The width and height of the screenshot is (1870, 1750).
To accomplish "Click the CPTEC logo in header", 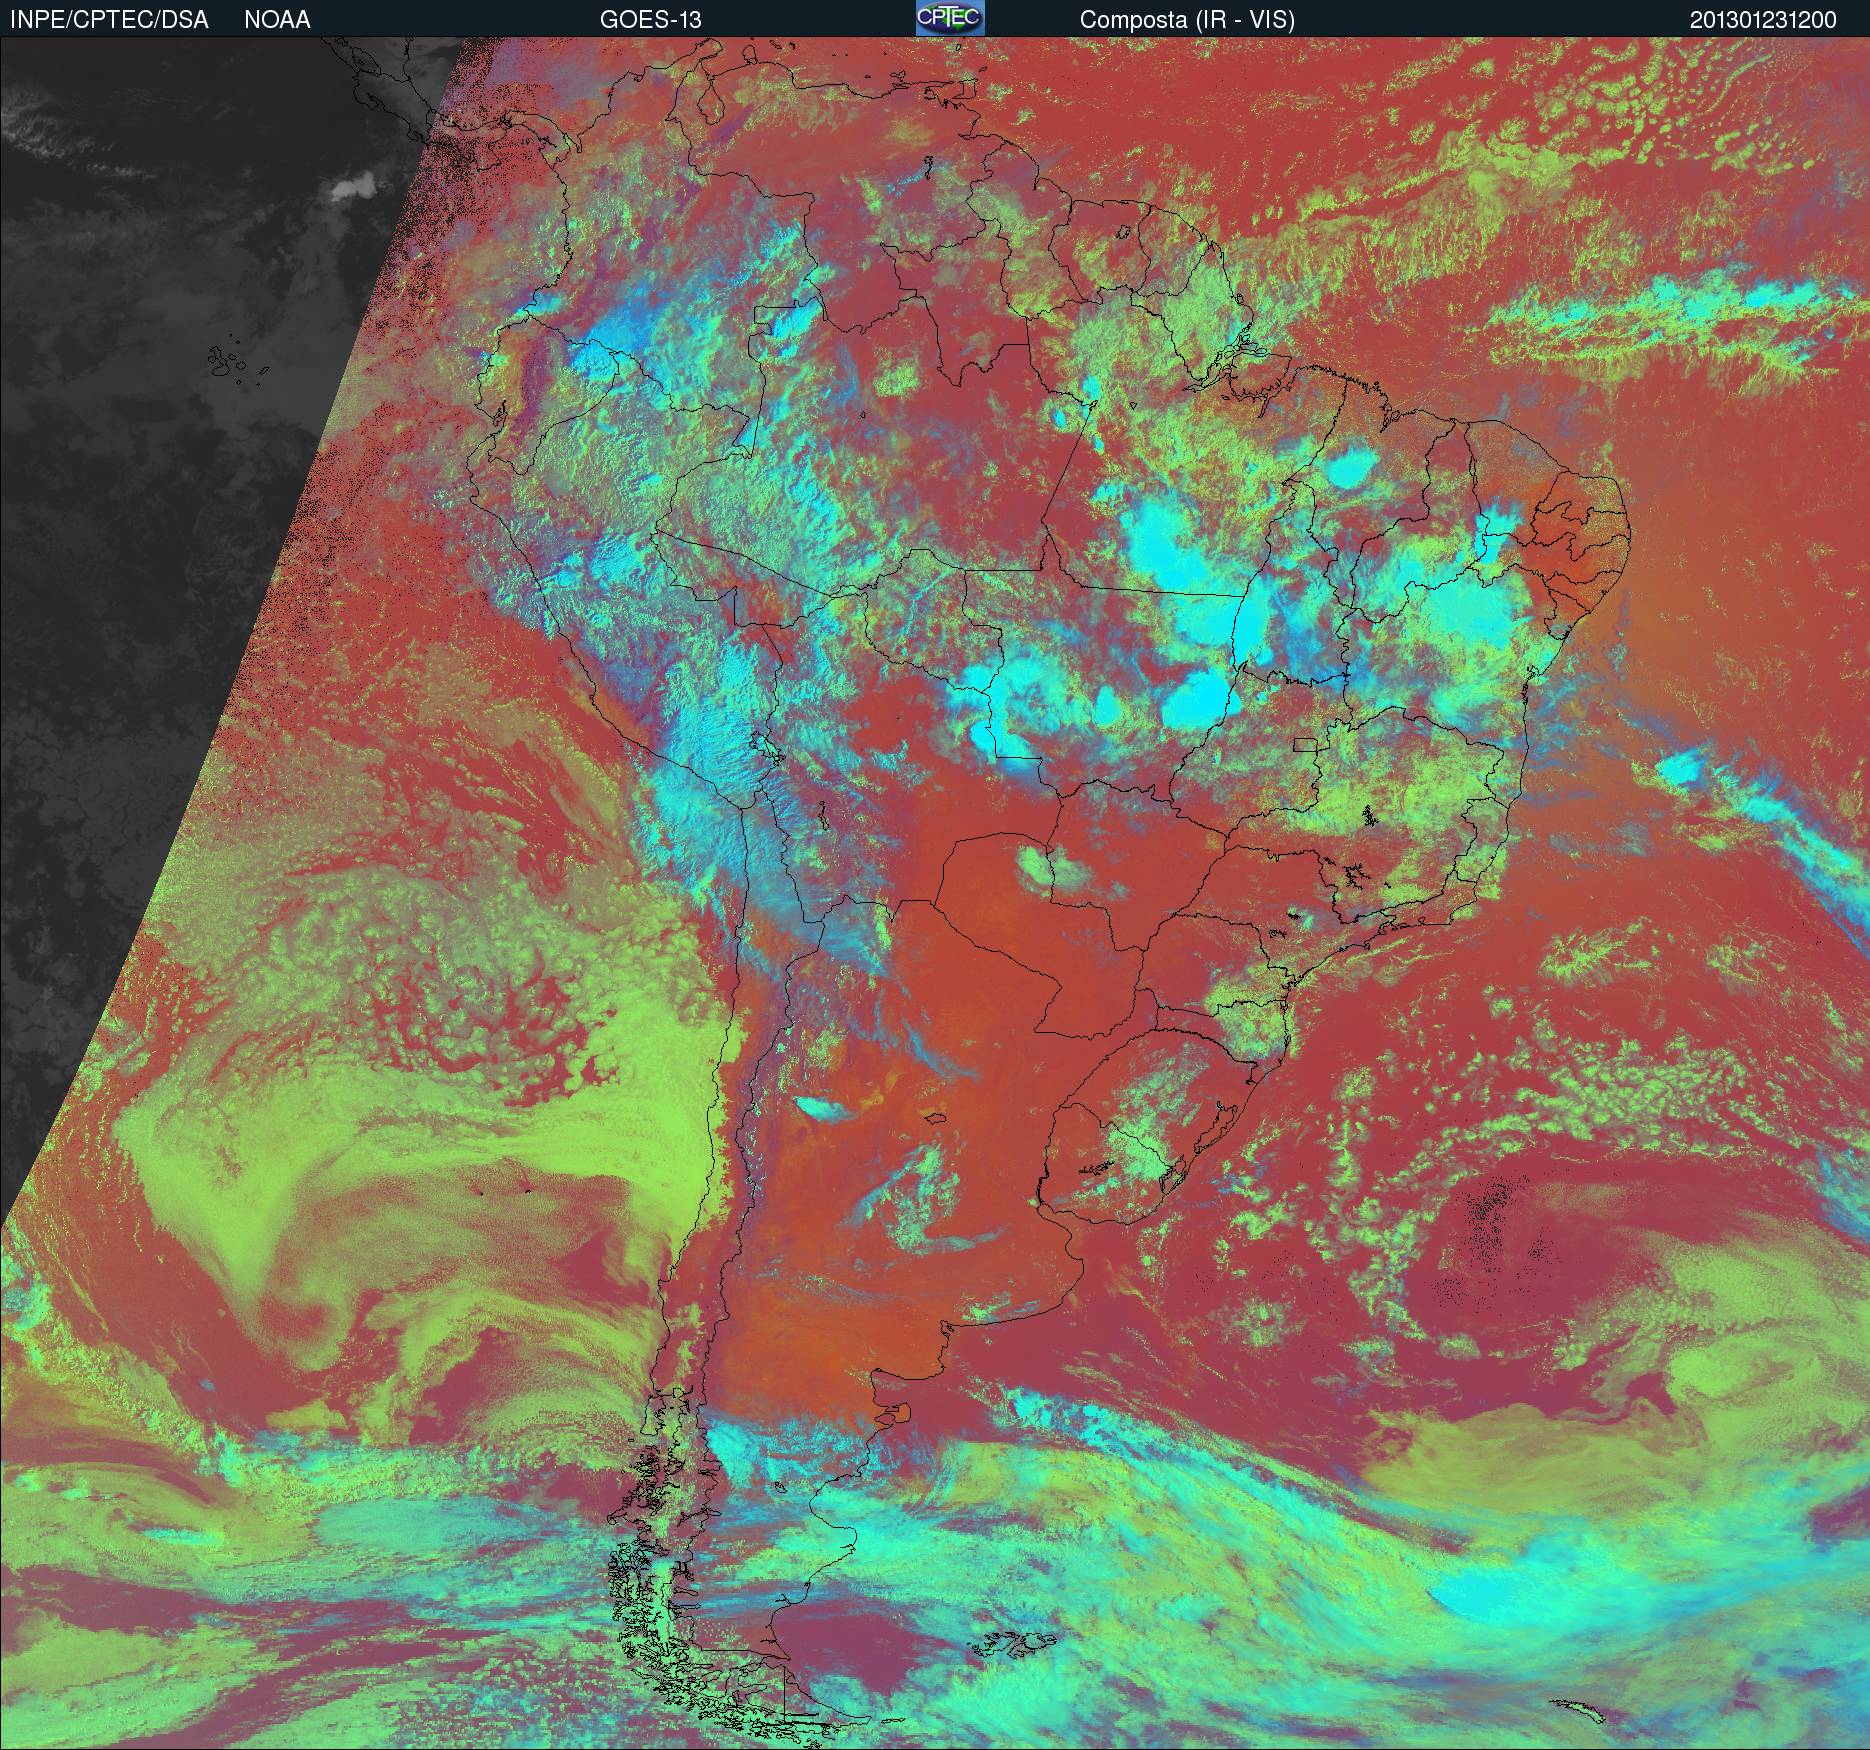I will pos(950,18).
